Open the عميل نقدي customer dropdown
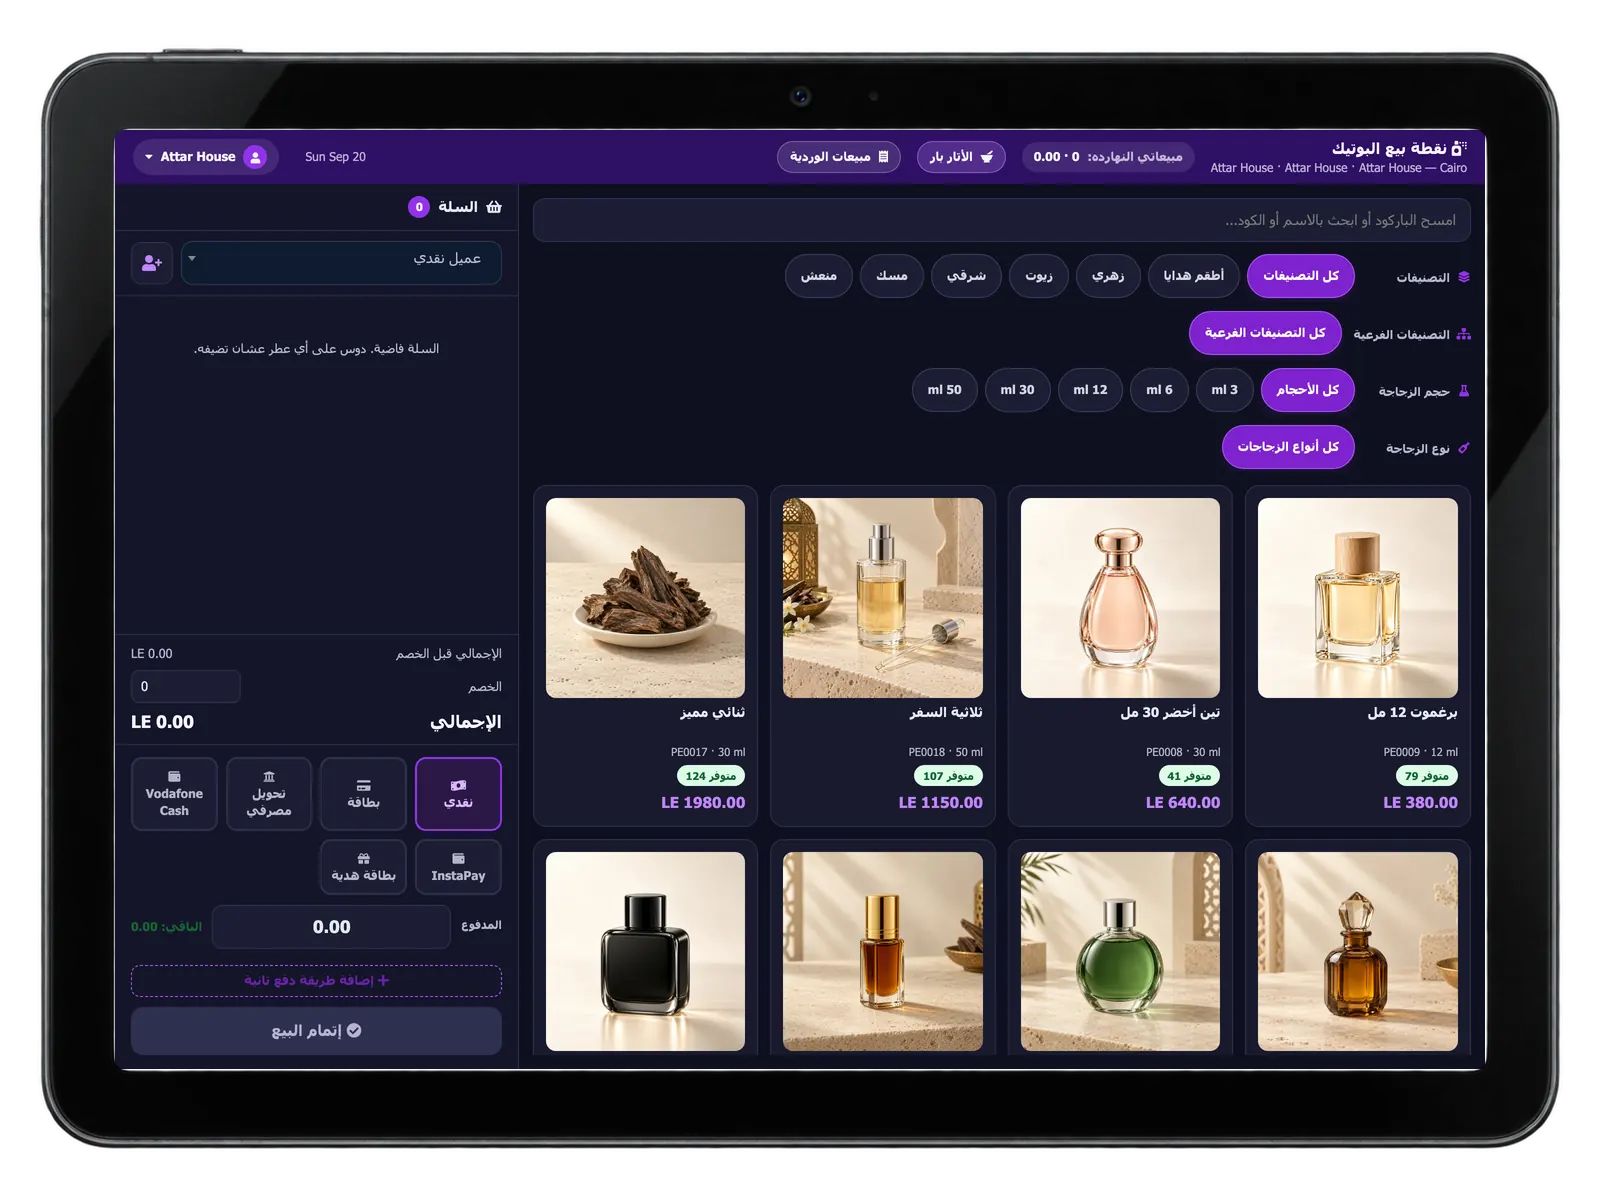This screenshot has height=1200, width=1600. pyautogui.click(x=341, y=263)
